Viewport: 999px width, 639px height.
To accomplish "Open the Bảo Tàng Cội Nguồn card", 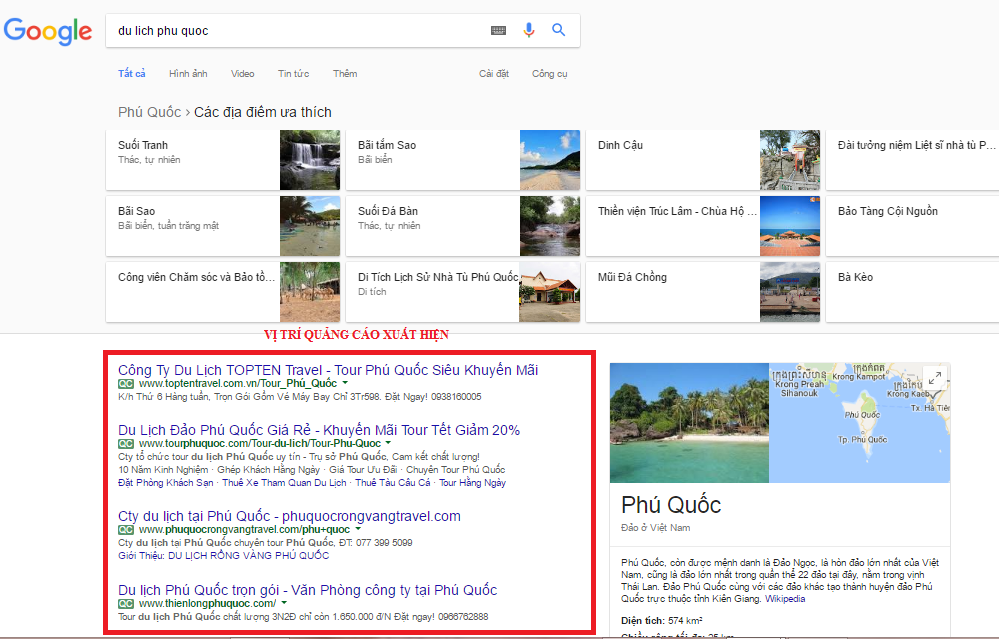I will pos(912,226).
